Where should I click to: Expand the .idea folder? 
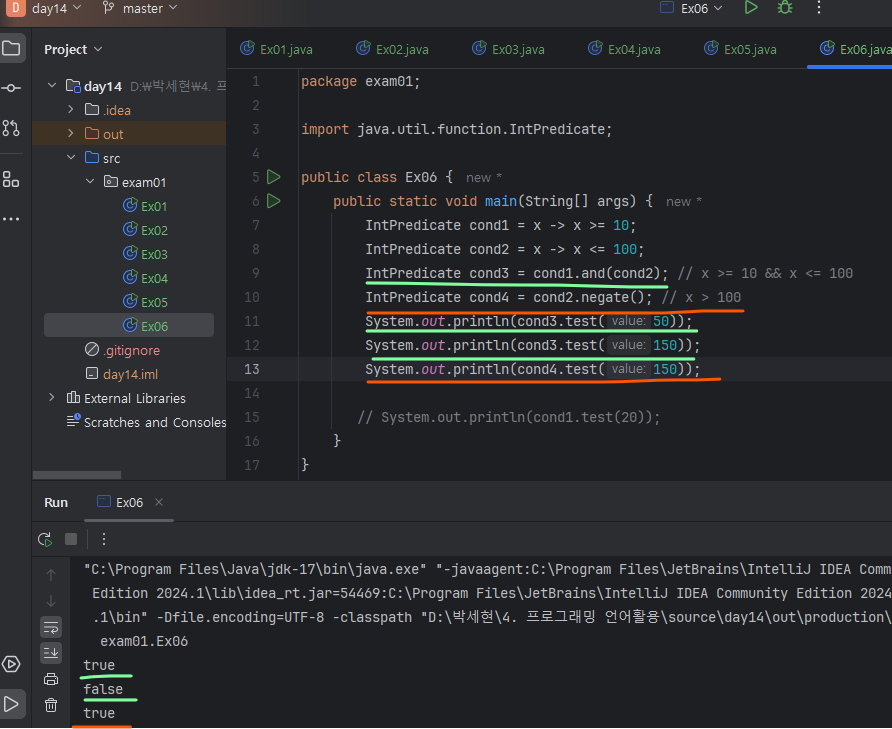71,109
